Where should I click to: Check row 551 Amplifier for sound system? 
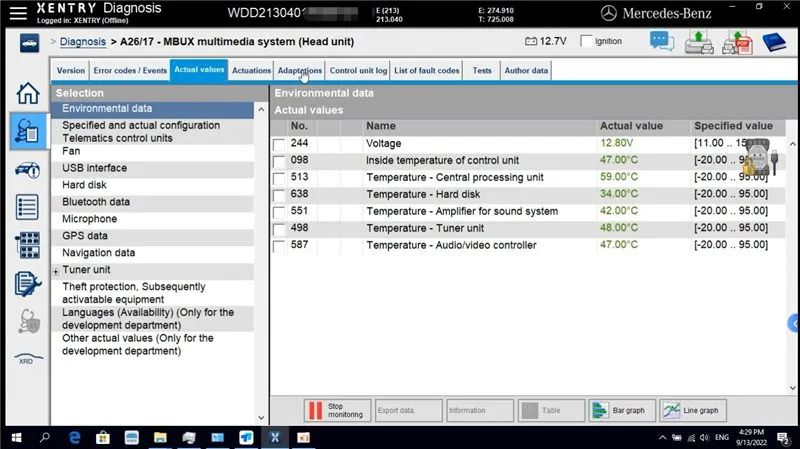click(x=279, y=212)
